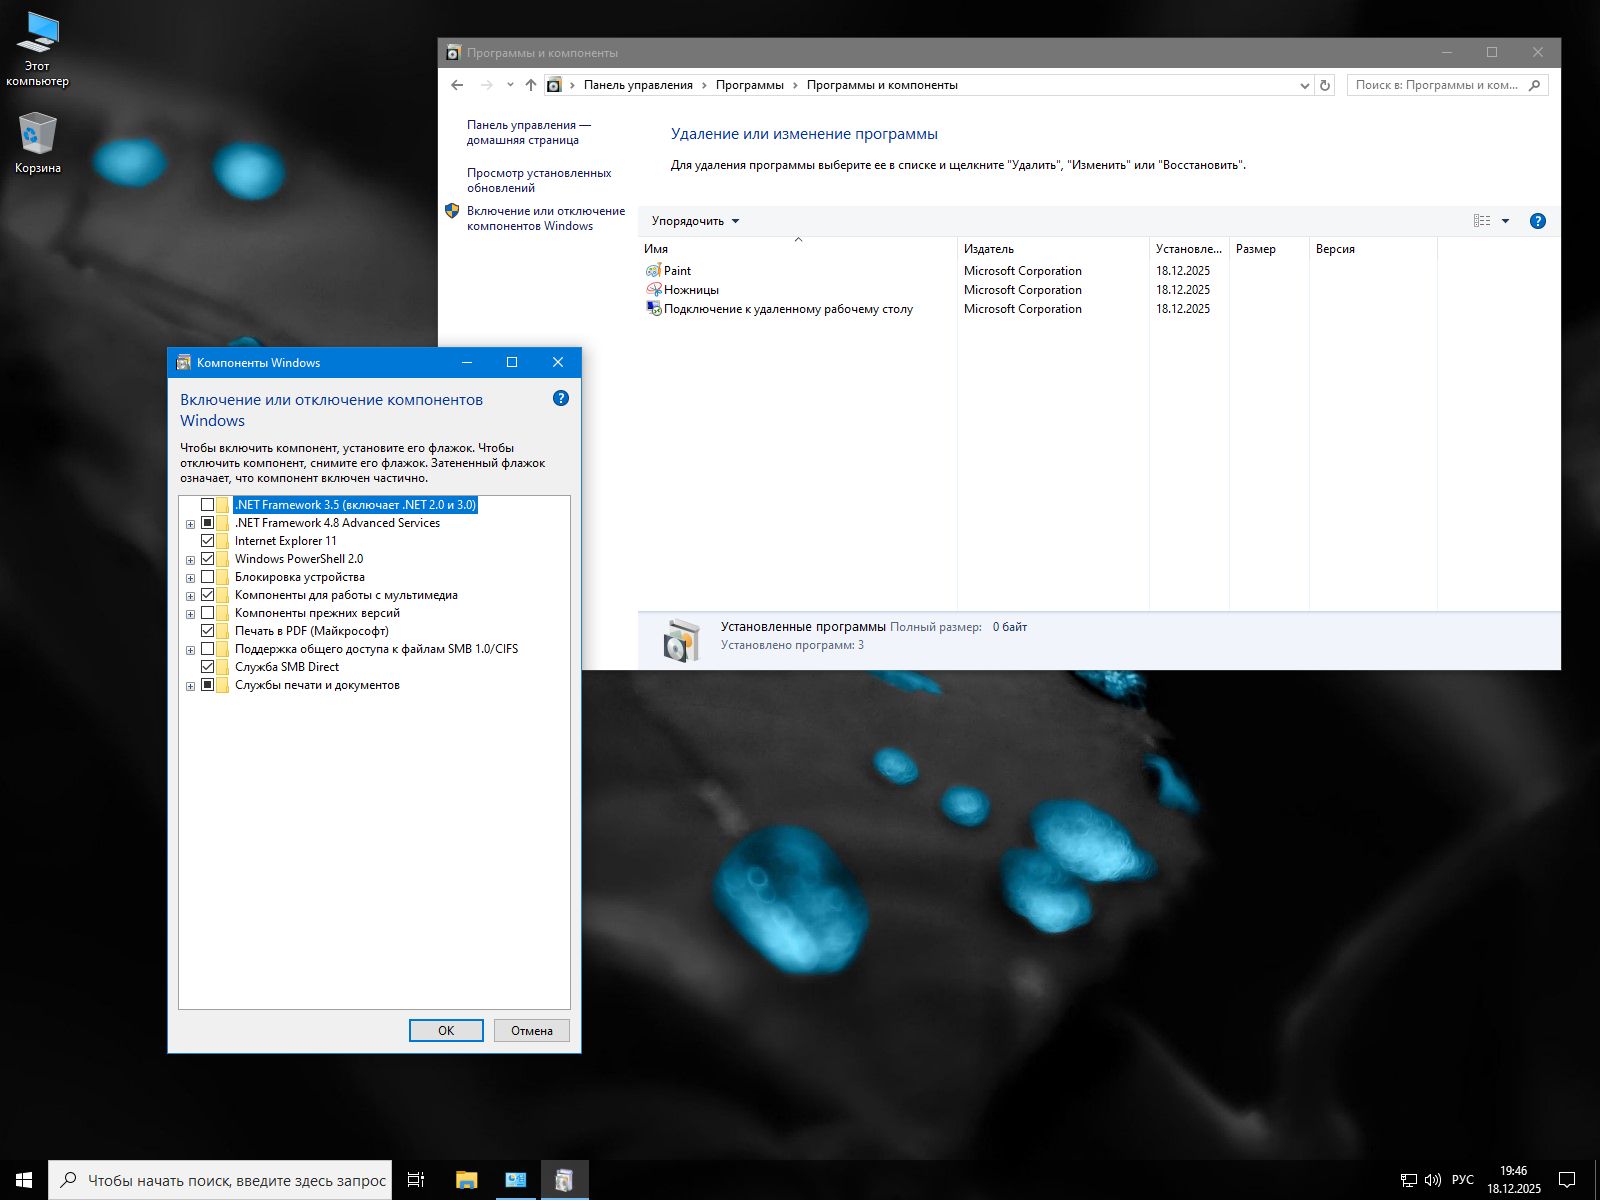
Task: Click the Control Panel icon in the taskbar
Action: click(x=515, y=1180)
